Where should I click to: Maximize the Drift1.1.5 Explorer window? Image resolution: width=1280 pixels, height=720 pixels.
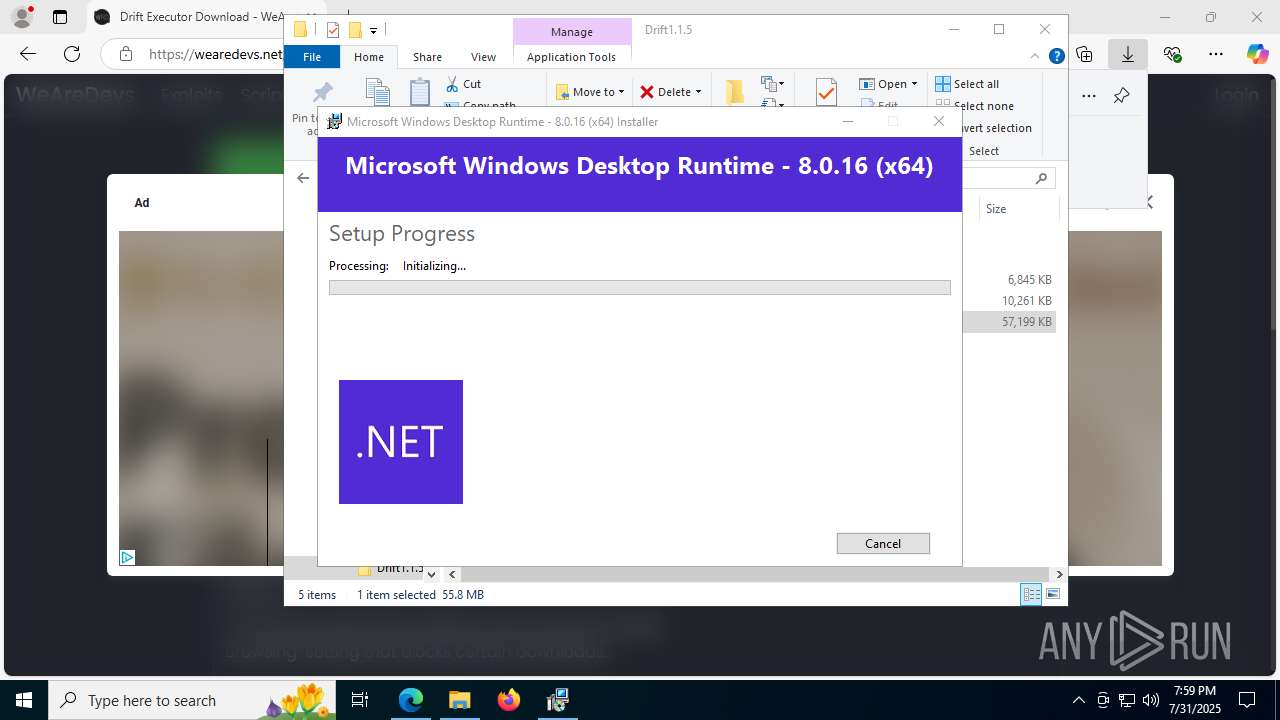998,29
